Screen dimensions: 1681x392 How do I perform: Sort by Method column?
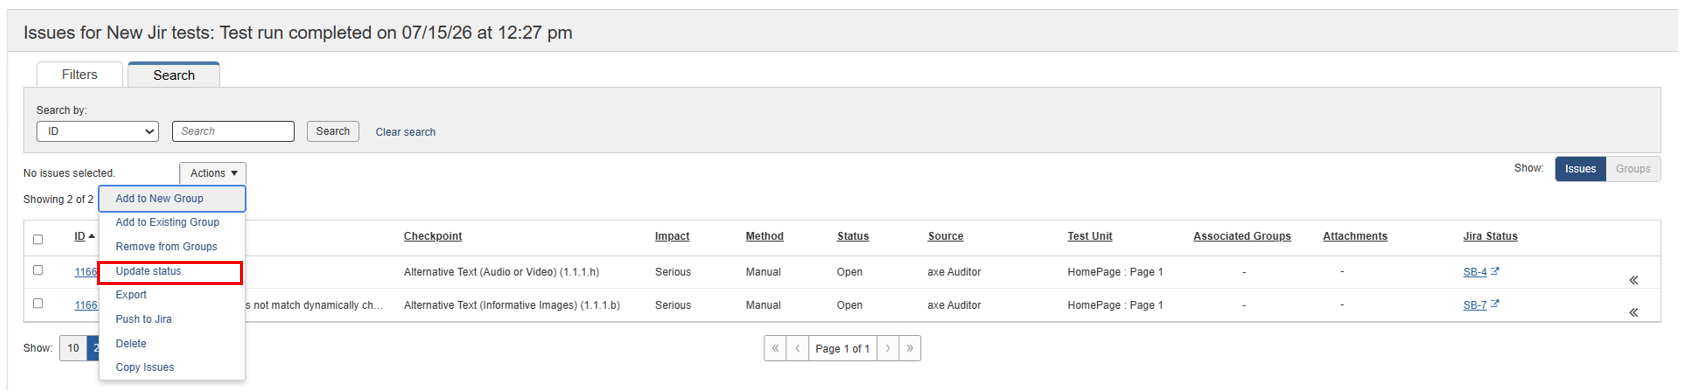[x=764, y=236]
